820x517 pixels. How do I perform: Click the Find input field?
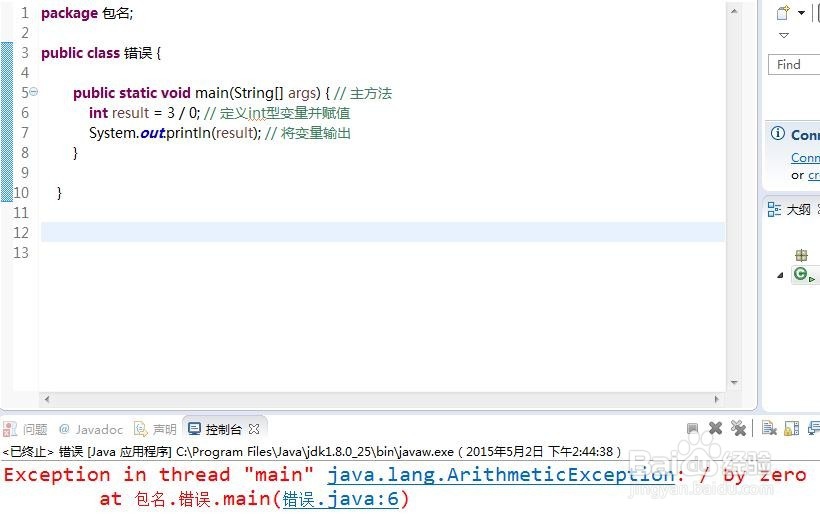(x=794, y=65)
